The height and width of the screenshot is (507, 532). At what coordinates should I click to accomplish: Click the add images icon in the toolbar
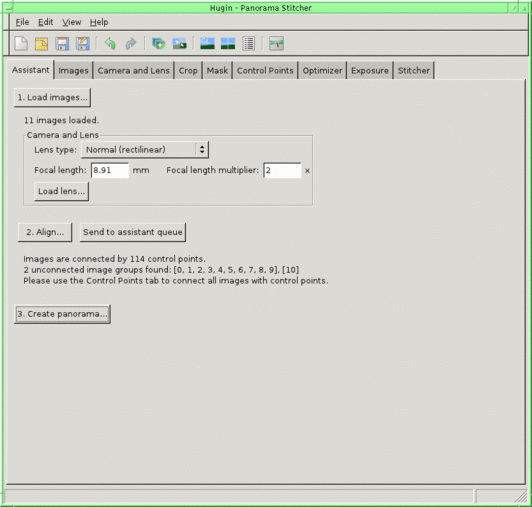click(158, 44)
